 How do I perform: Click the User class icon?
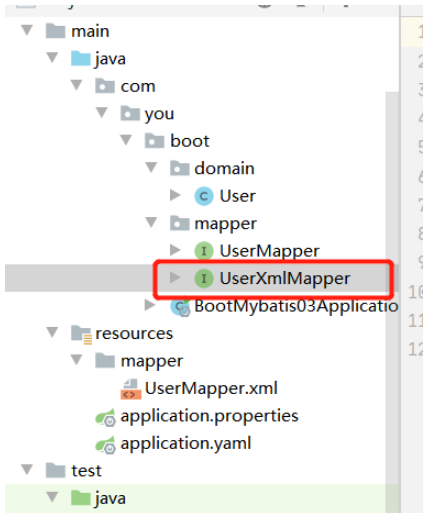(204, 196)
